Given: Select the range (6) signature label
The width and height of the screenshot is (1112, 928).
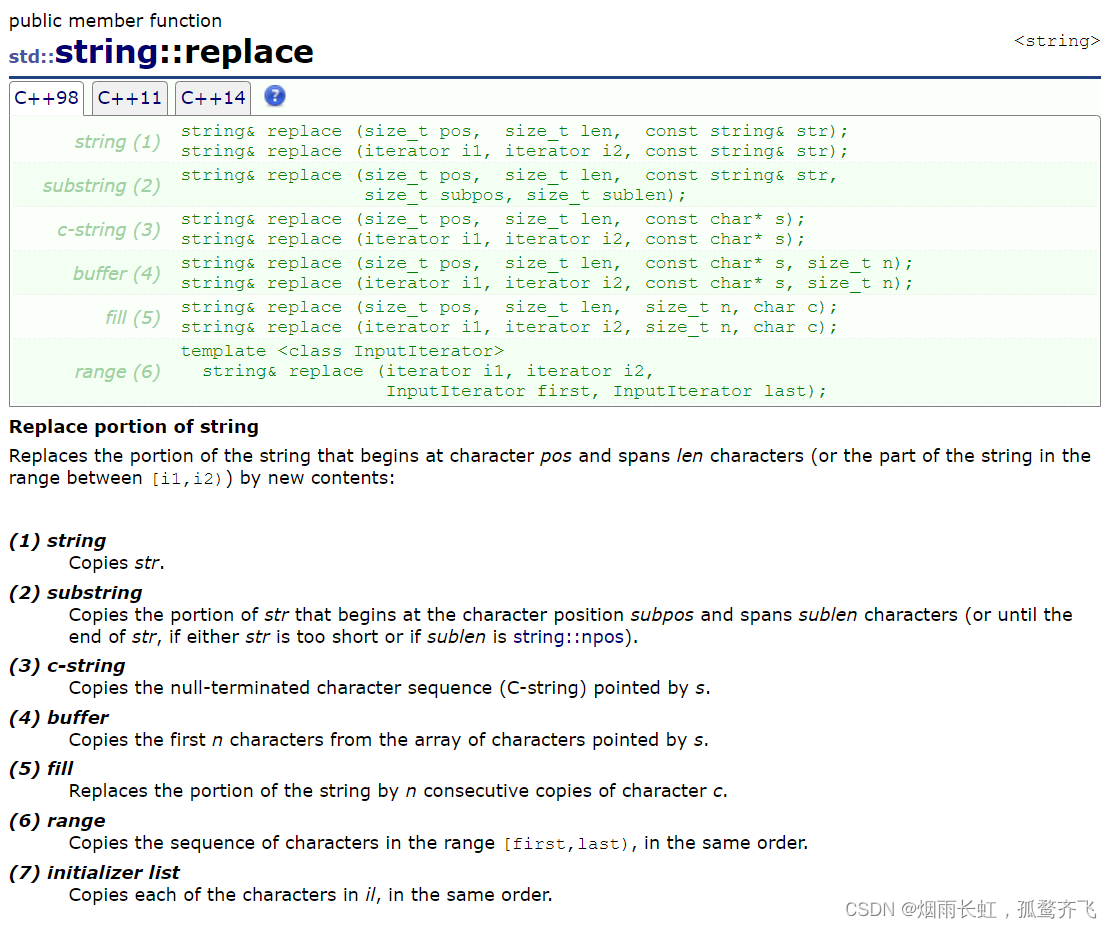Looking at the screenshot, I should (x=117, y=371).
